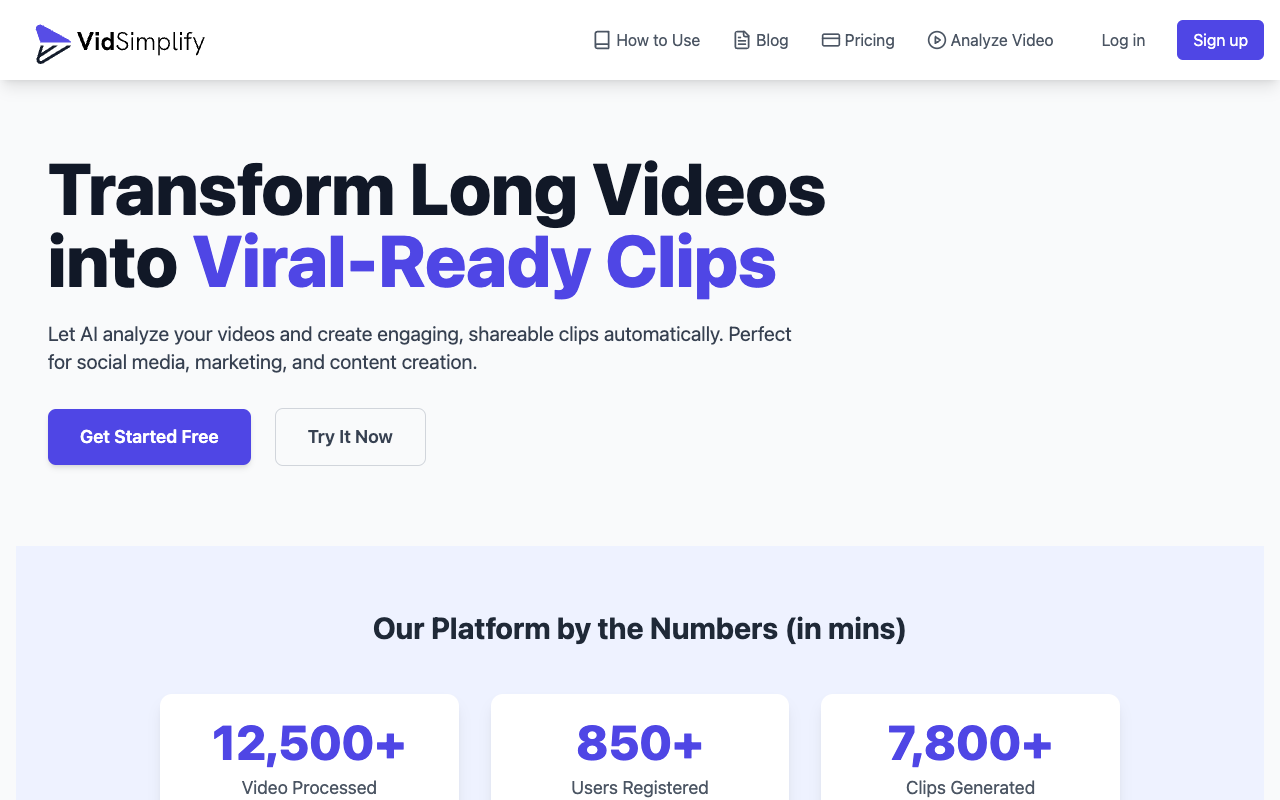1280x800 pixels.
Task: Click the 7,800+ Clips Generated card
Action: pos(970,755)
